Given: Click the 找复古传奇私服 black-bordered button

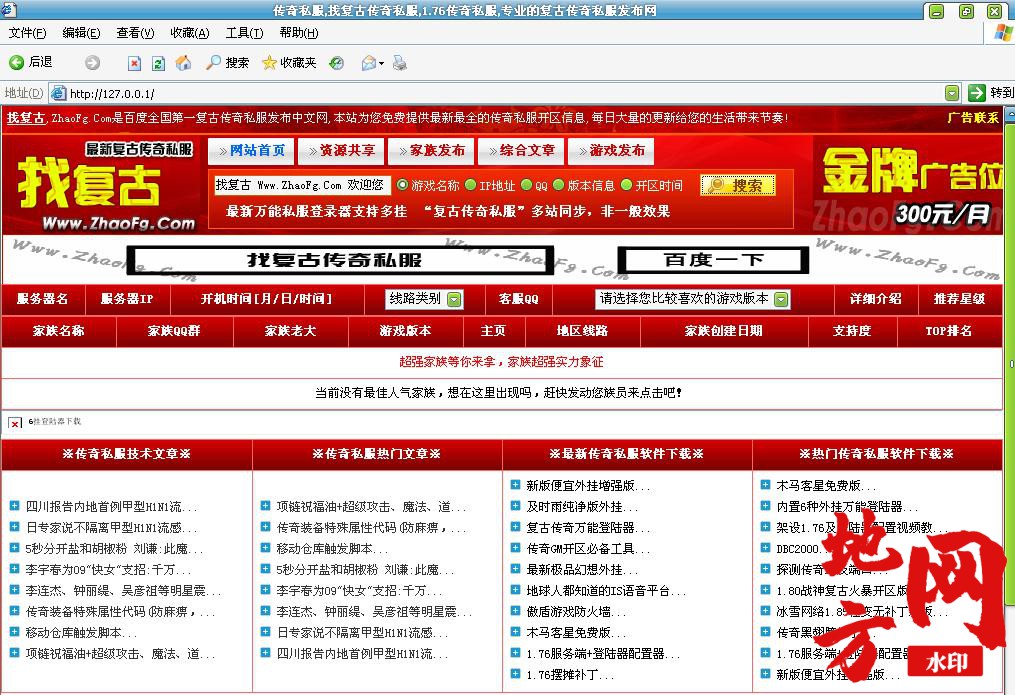Looking at the screenshot, I should pos(340,260).
